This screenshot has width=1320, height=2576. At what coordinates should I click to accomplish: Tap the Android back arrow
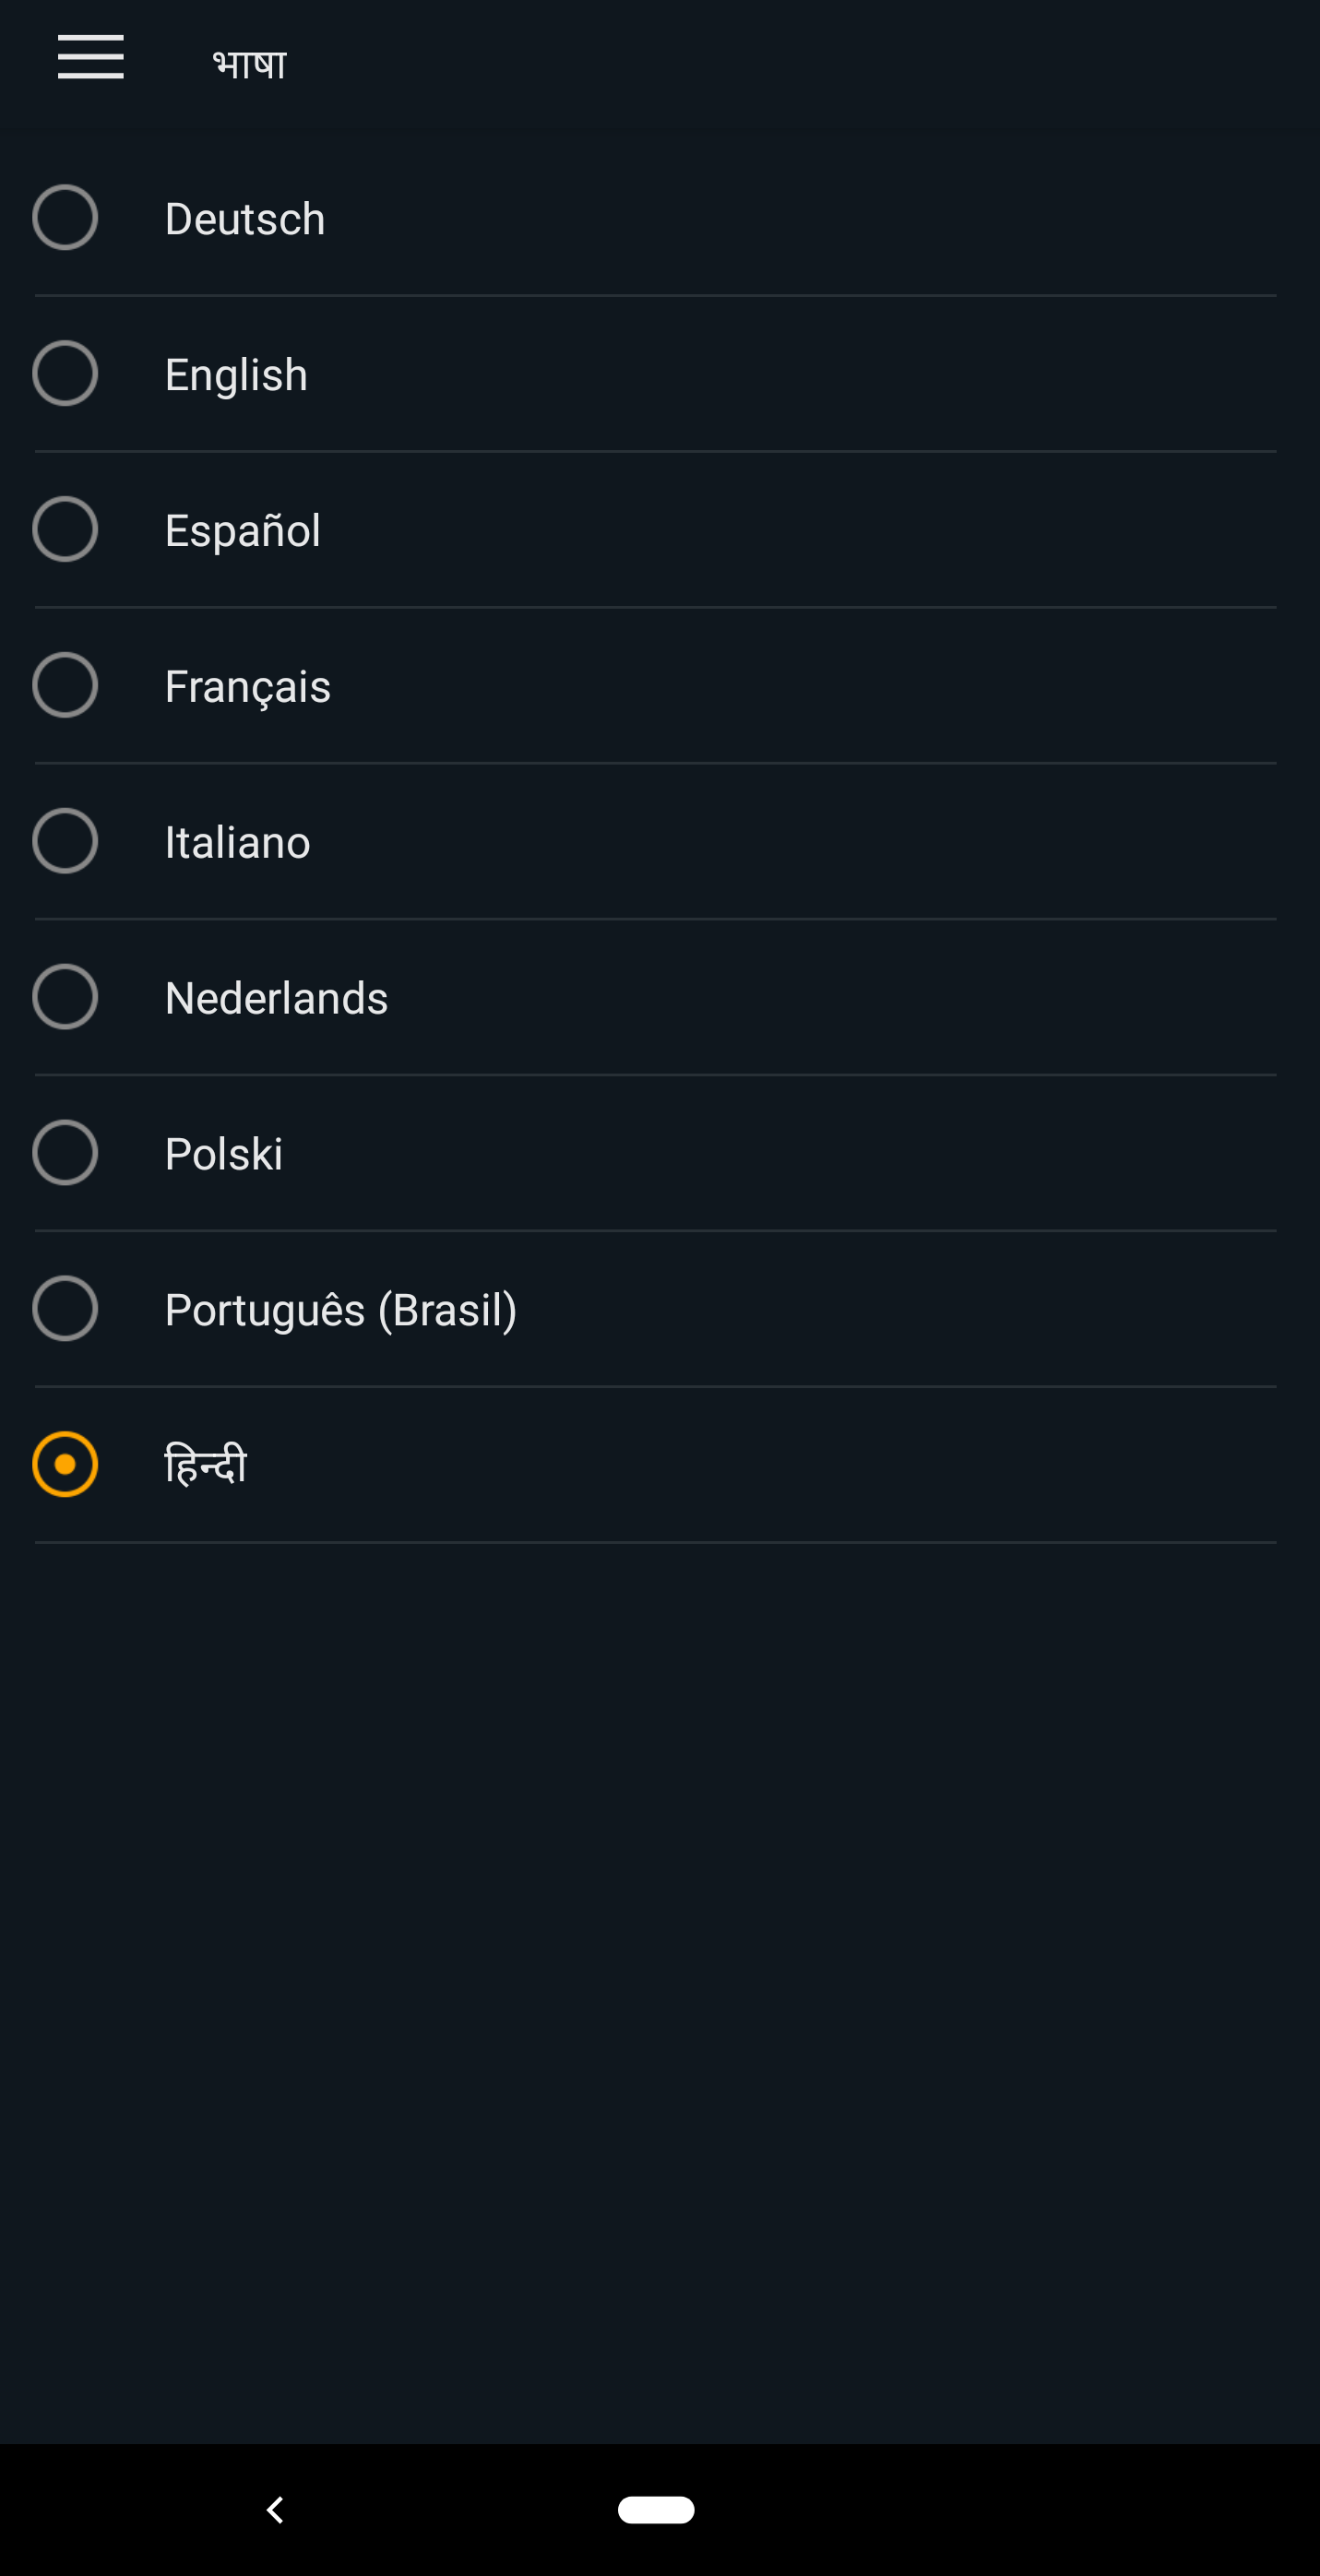pos(276,2509)
